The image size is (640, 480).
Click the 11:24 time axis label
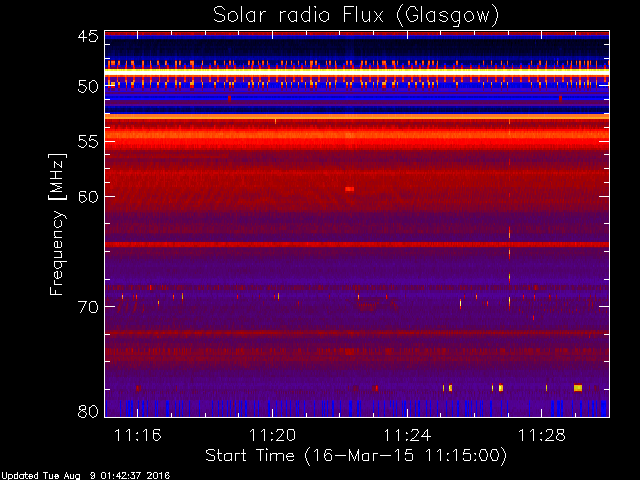point(407,435)
